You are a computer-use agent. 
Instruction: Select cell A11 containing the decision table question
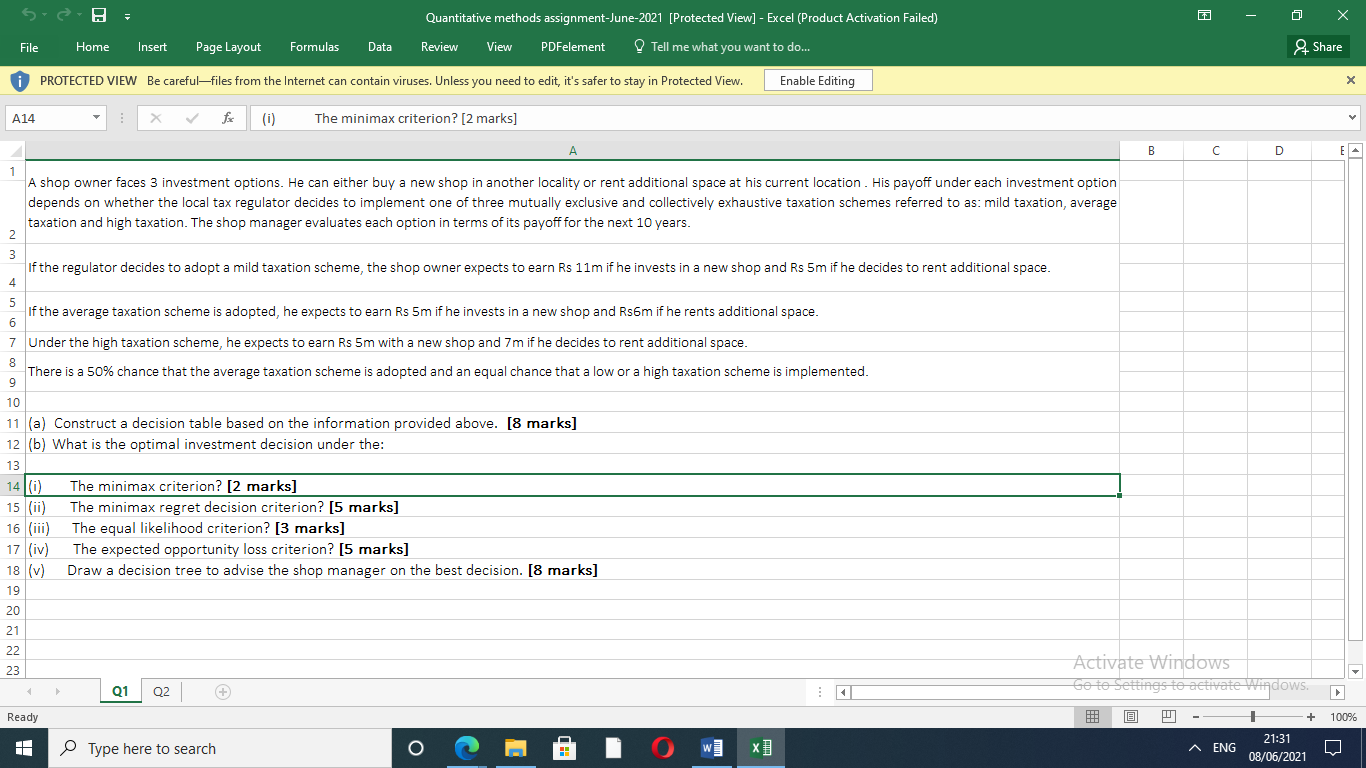[x=300, y=423]
